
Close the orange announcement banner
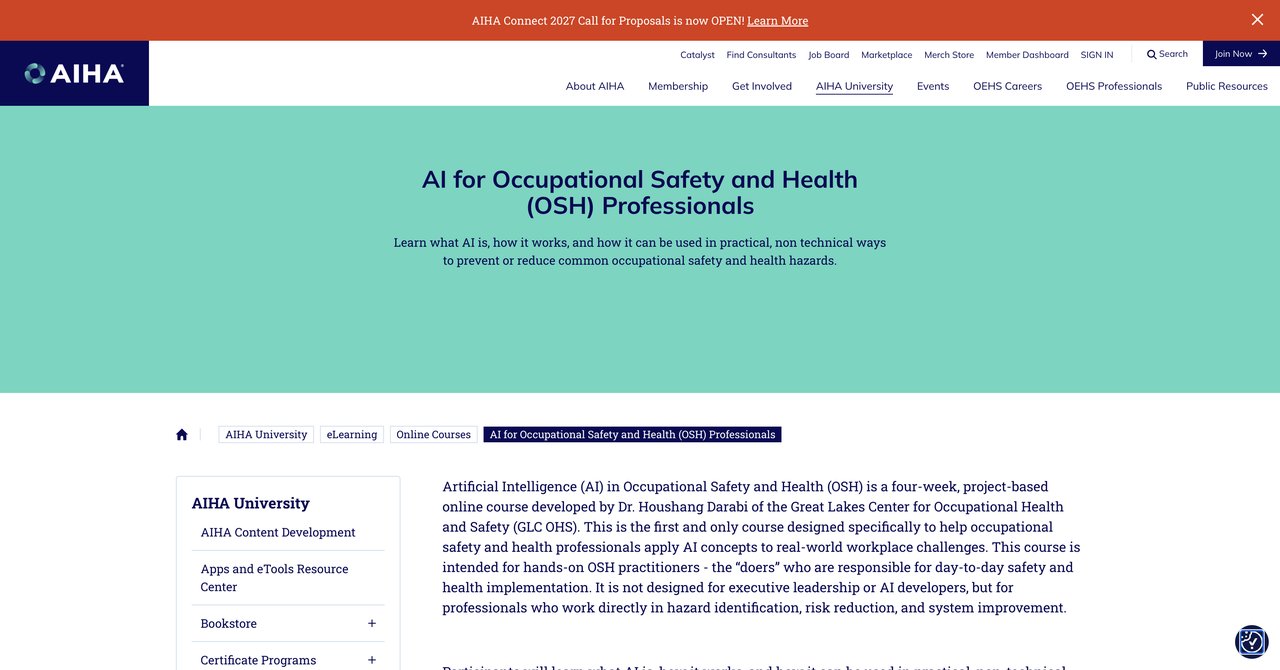tap(1257, 20)
